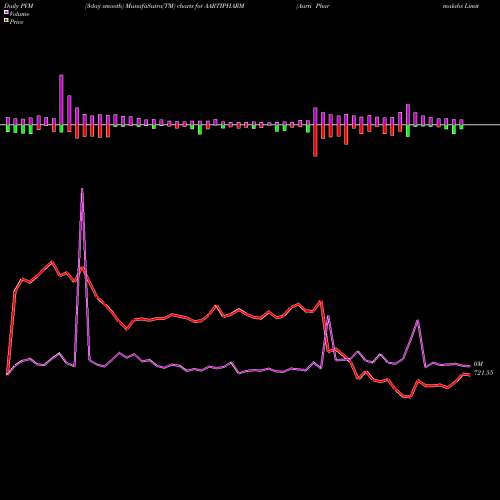Click the Daily PVM title text

[19, 6]
